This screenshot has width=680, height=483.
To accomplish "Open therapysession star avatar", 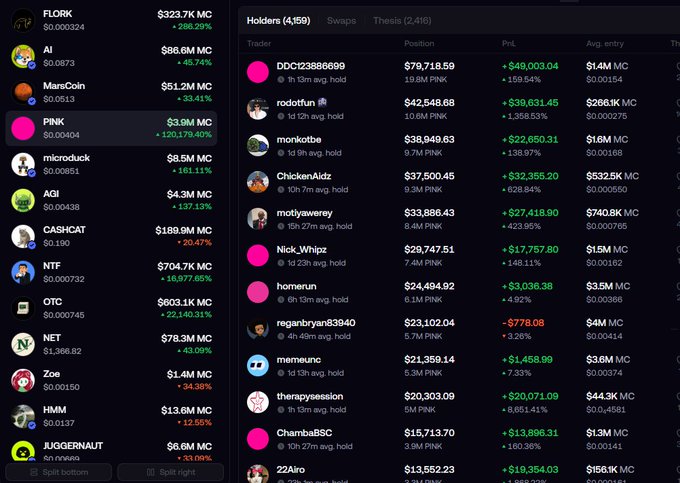I will pyautogui.click(x=258, y=402).
